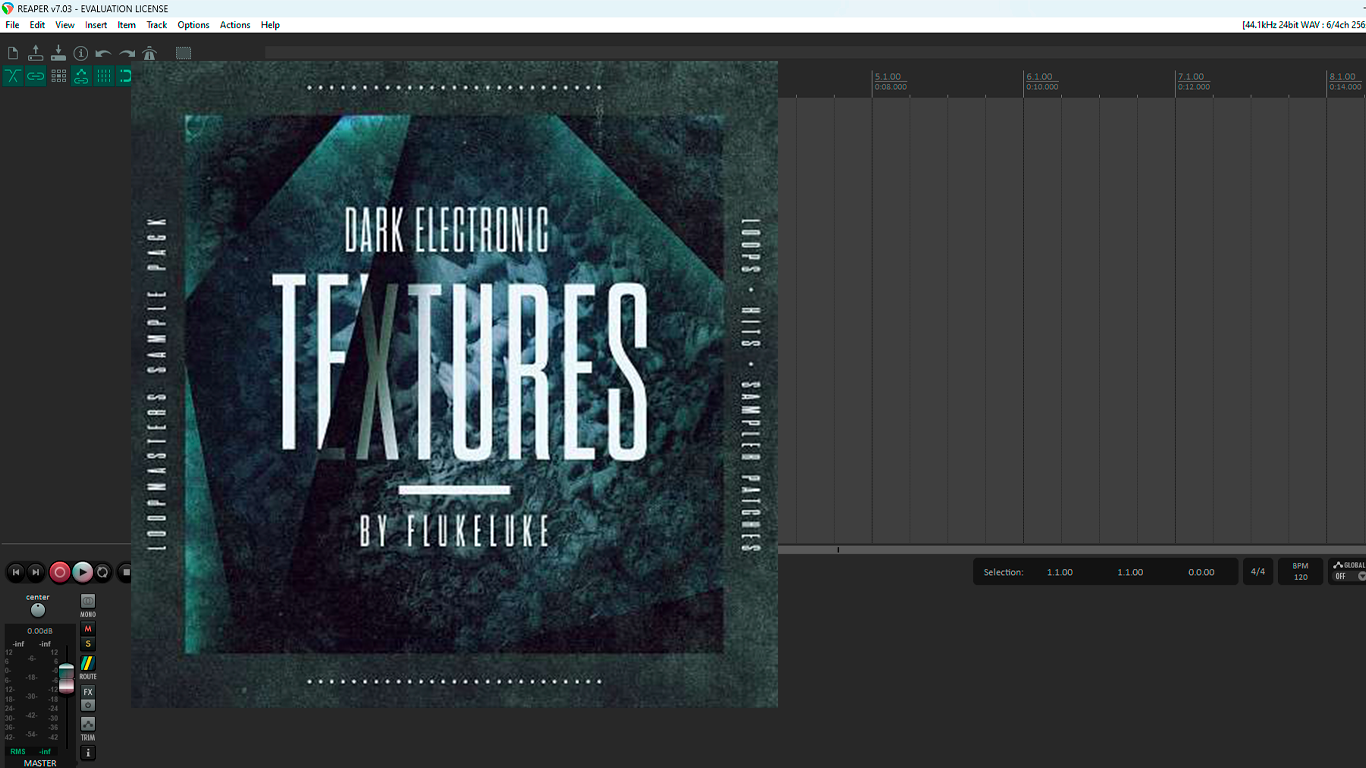The image size is (1366, 768).
Task: Toggle grid lines icon in toolbar
Action: click(x=104, y=76)
